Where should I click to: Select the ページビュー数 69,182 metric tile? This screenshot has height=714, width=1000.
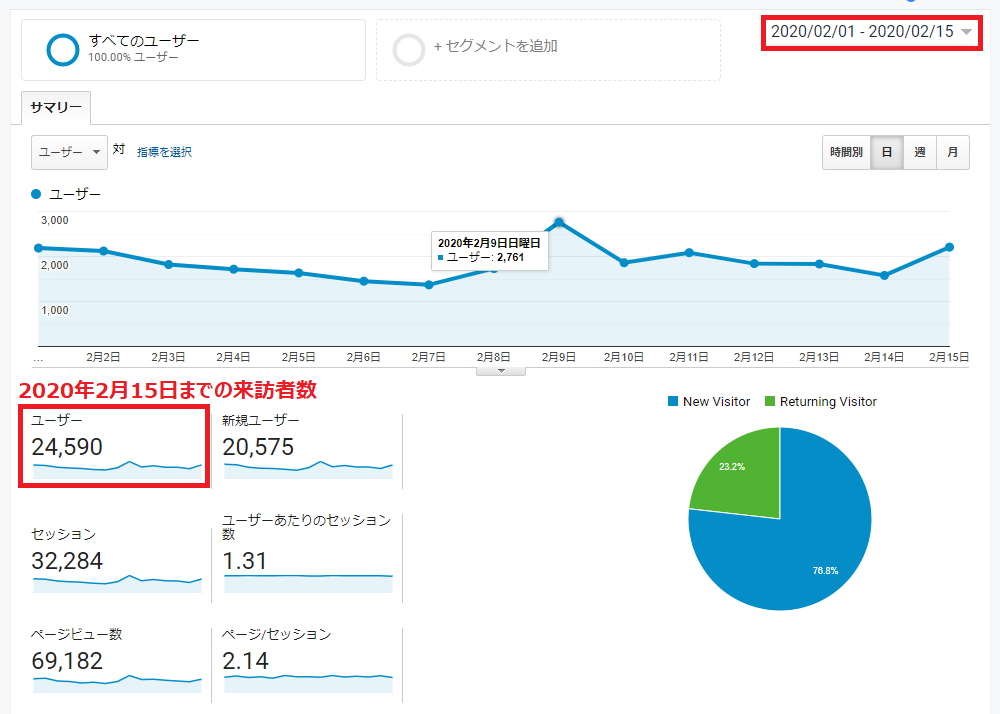116,663
